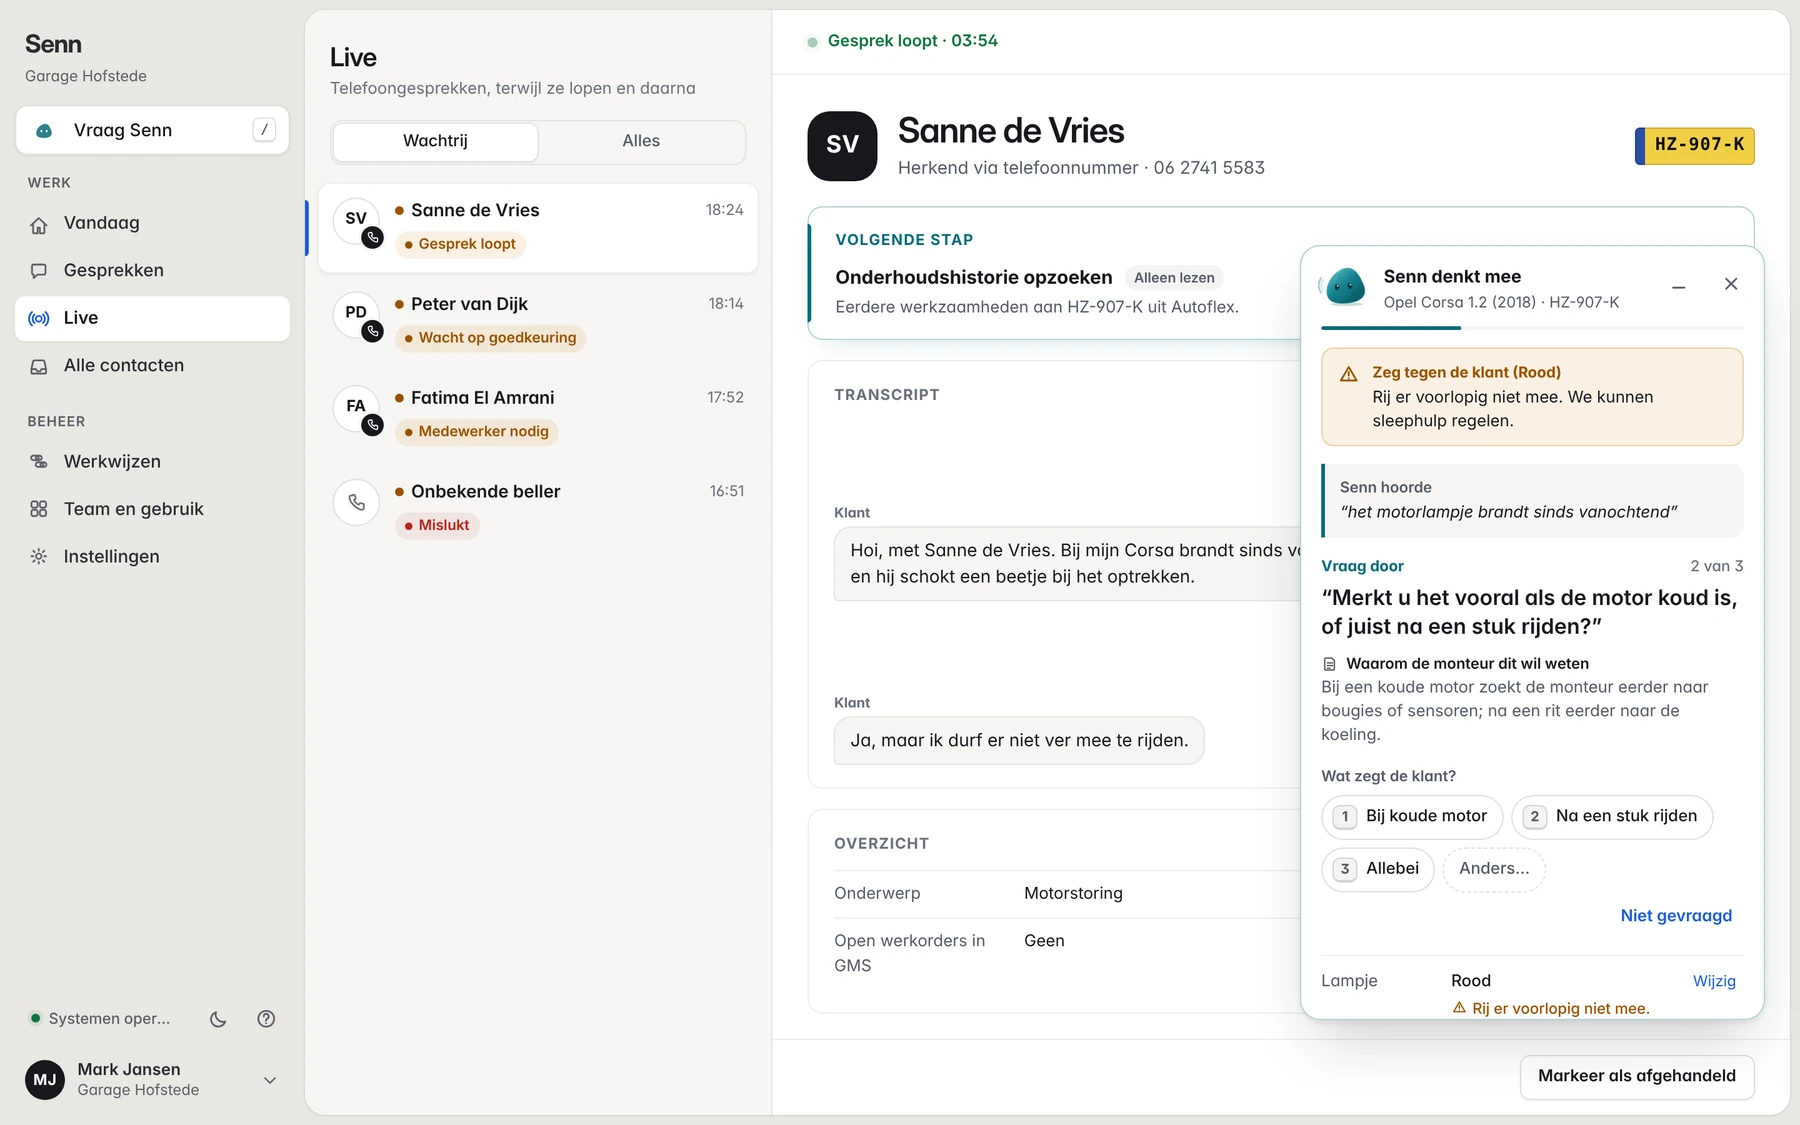Open Werkwijzen via its sidebar icon
The width and height of the screenshot is (1800, 1125).
point(39,462)
